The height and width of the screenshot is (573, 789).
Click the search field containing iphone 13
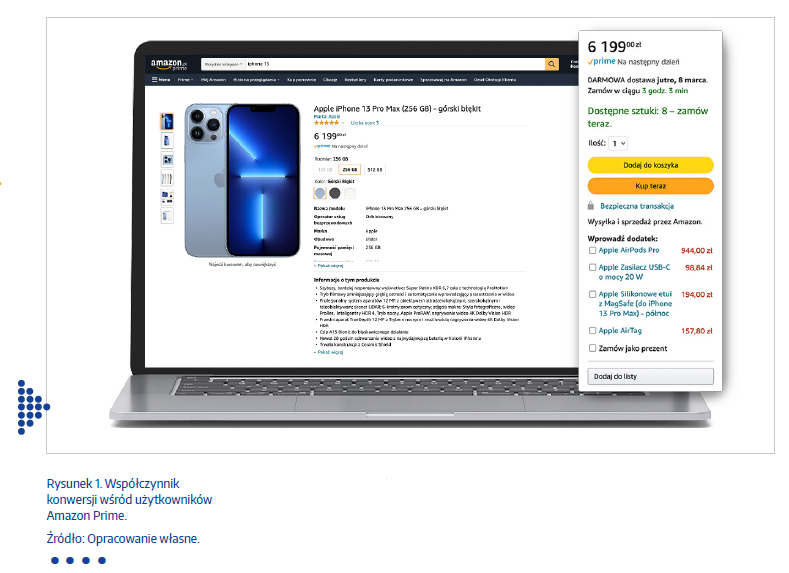394,64
